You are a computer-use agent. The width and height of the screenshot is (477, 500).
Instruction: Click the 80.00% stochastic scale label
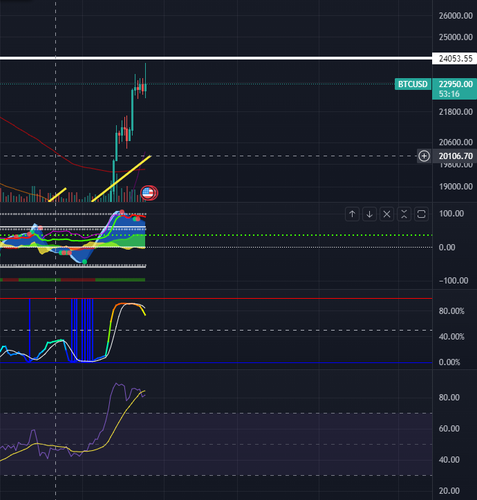(451, 311)
